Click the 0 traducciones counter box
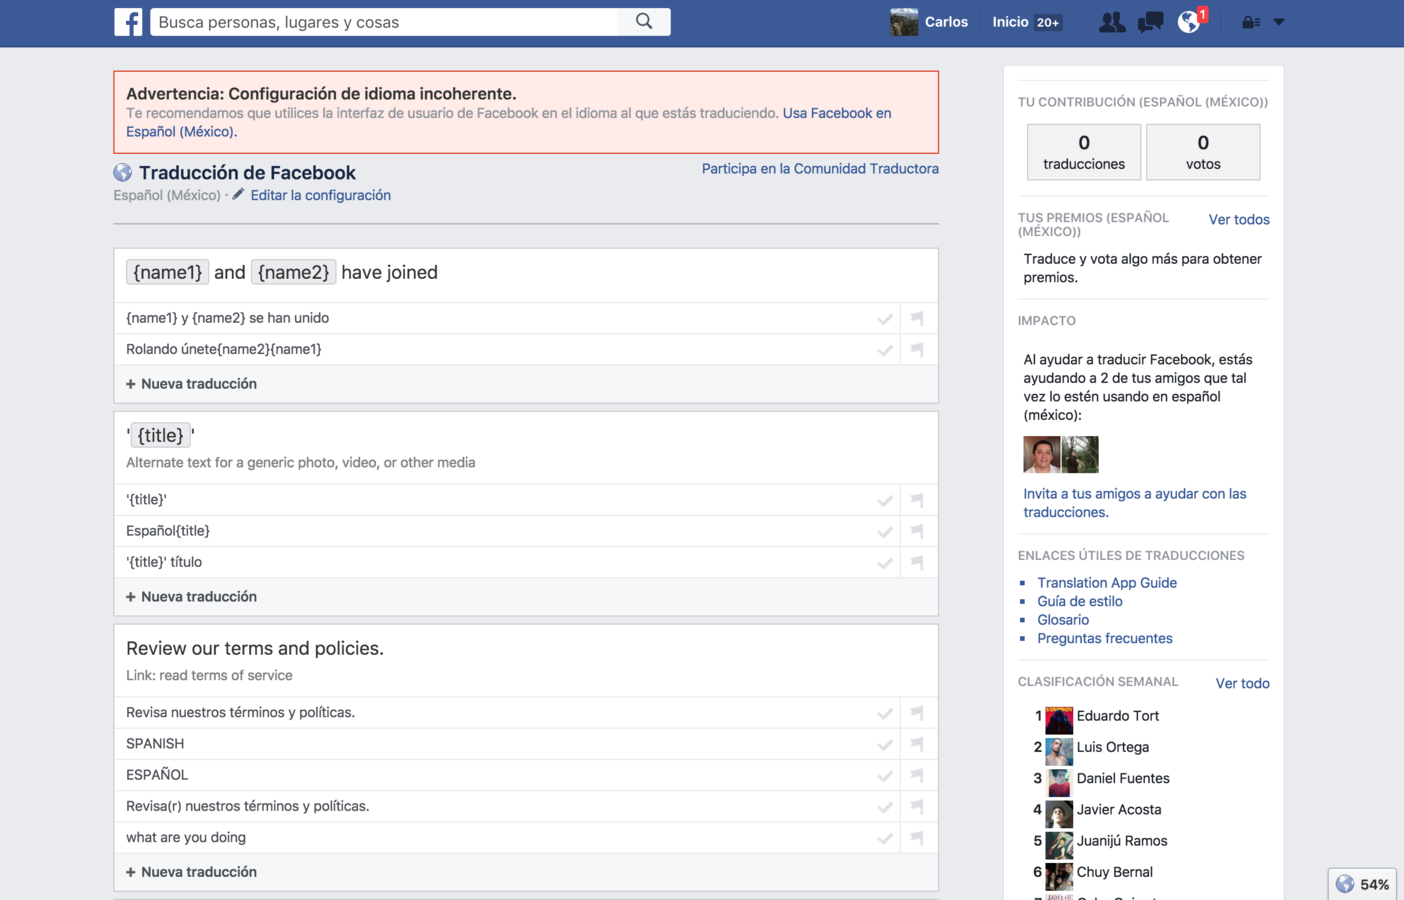The height and width of the screenshot is (900, 1404). (x=1084, y=152)
